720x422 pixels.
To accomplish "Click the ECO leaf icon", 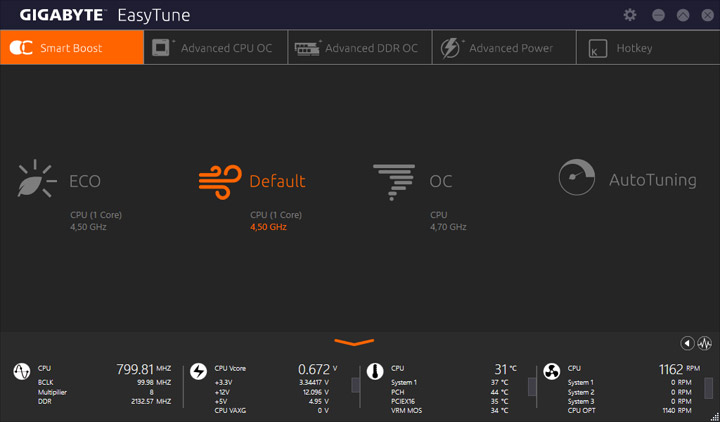I will point(37,179).
